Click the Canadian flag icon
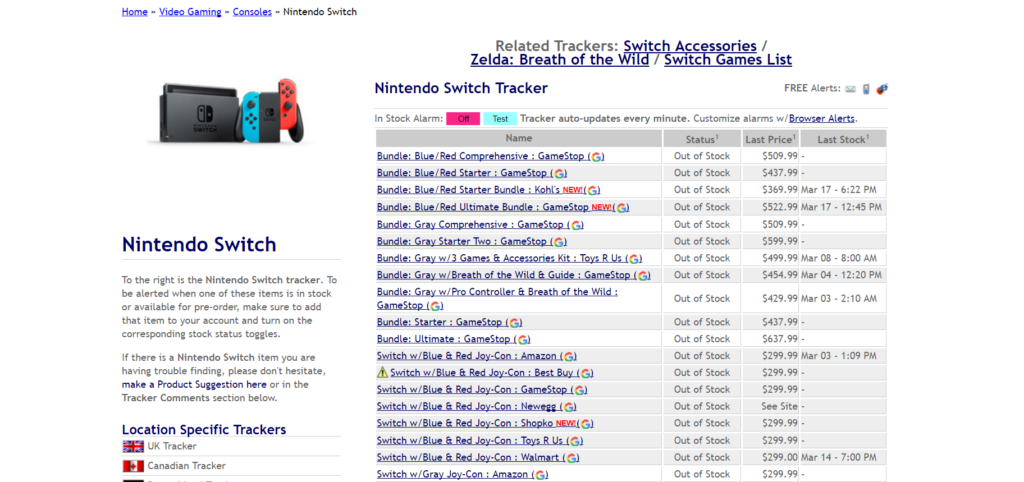The height and width of the screenshot is (482, 1024). click(x=133, y=466)
